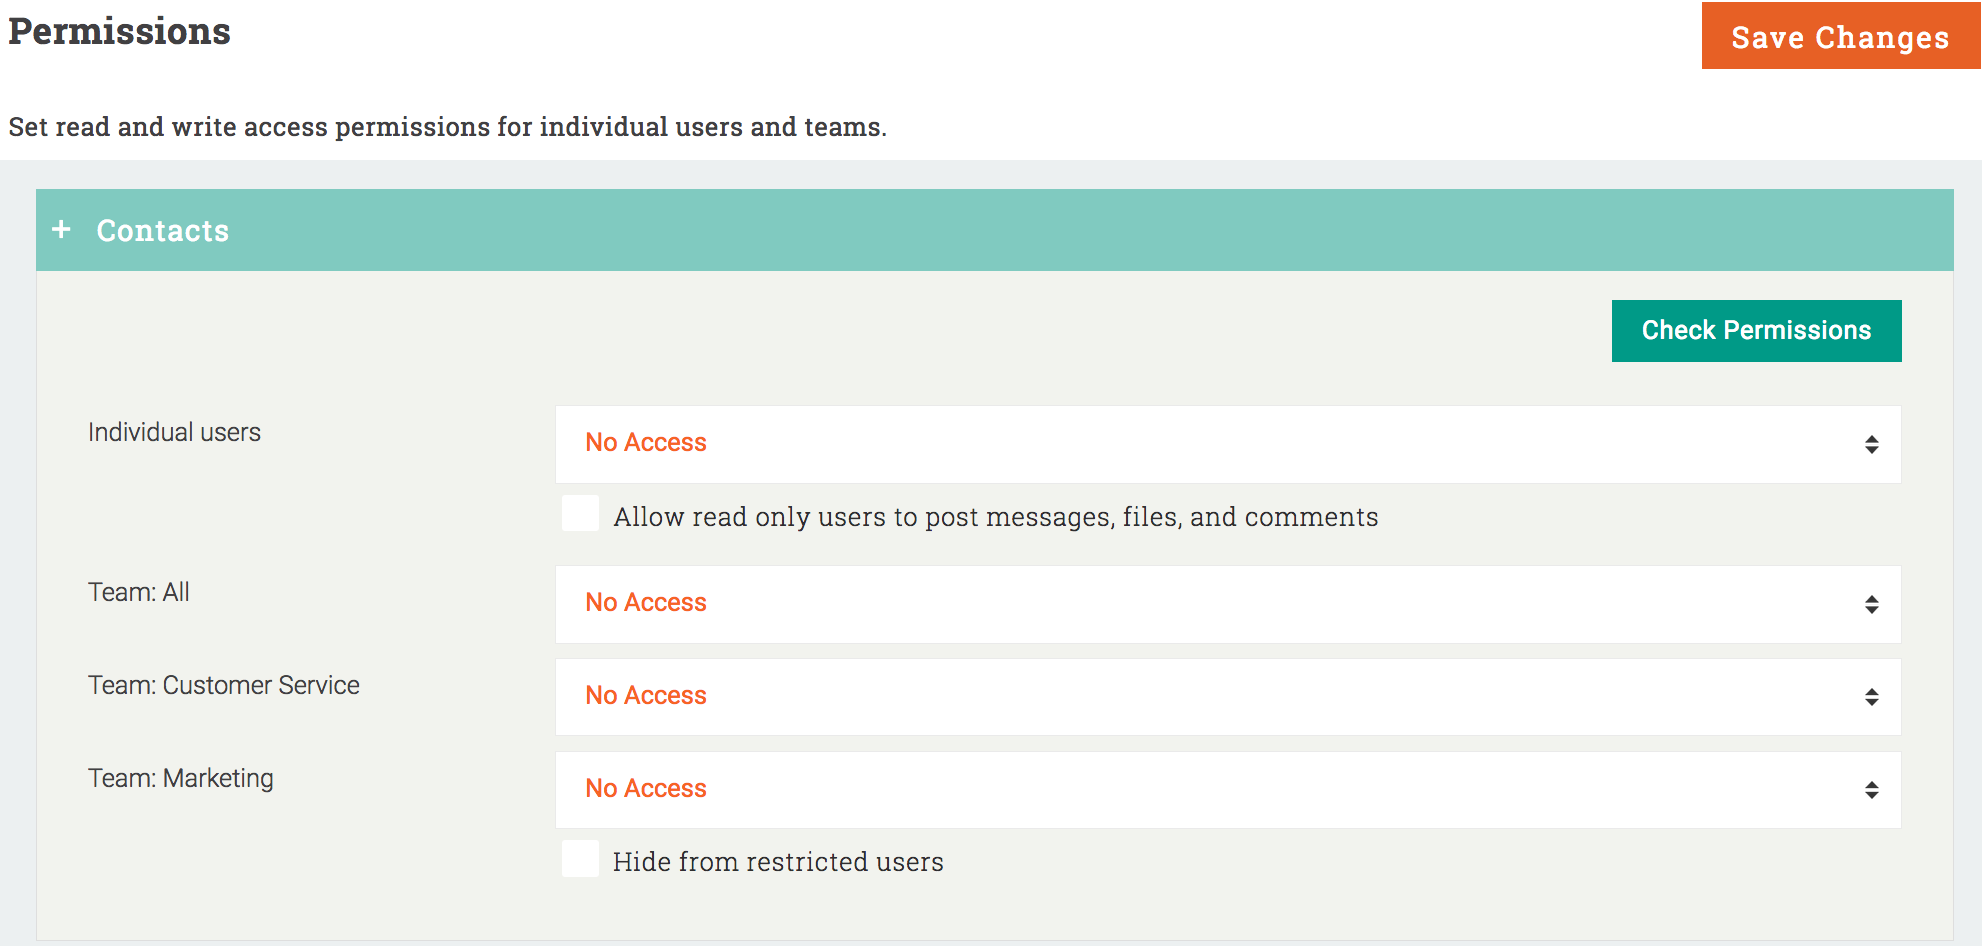The image size is (1982, 946).
Task: Click the 'Hide from restricted users' label
Action: (x=778, y=862)
